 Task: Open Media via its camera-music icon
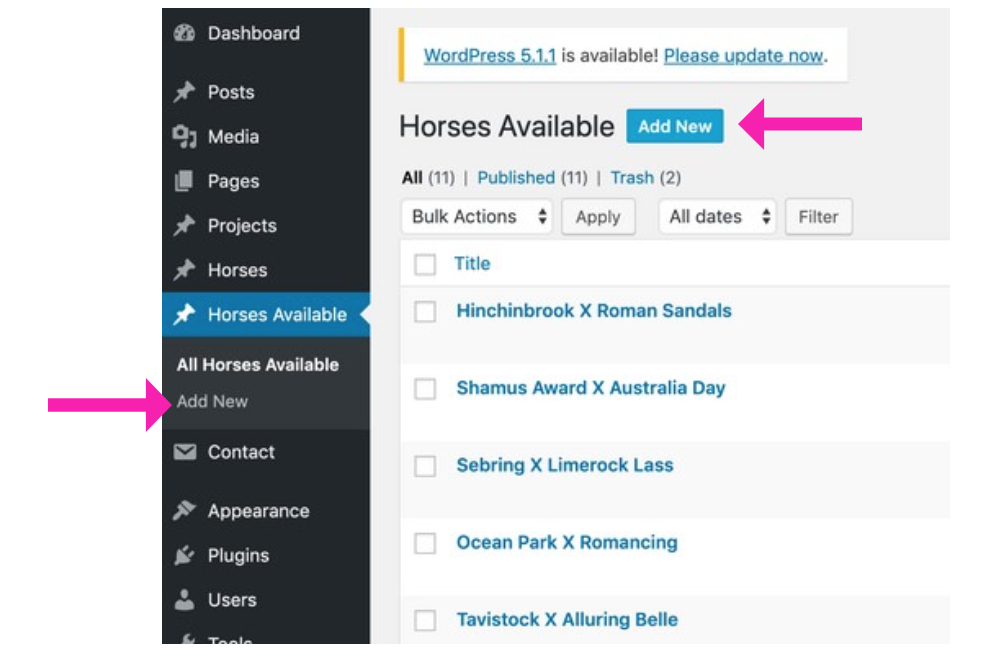point(184,137)
